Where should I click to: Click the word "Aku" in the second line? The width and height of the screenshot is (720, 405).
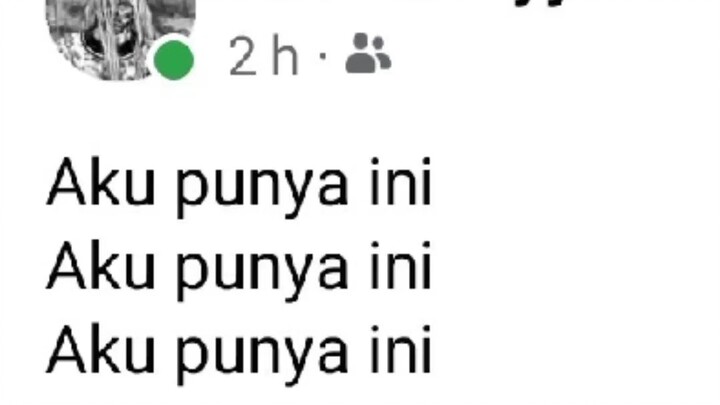101,265
